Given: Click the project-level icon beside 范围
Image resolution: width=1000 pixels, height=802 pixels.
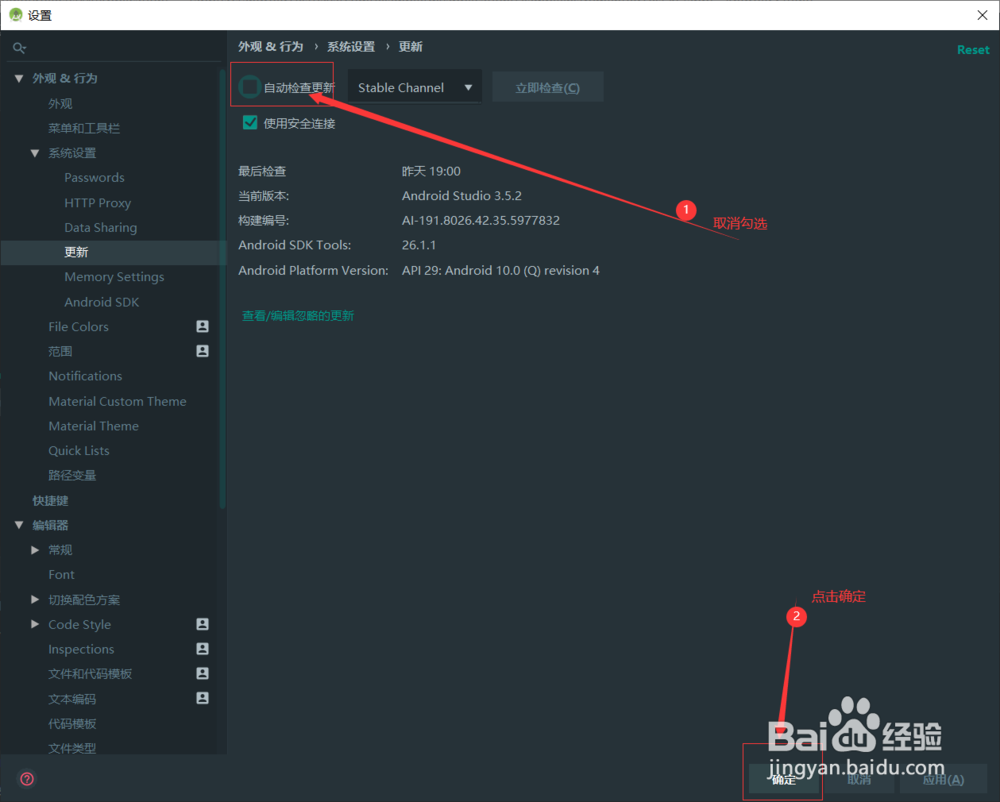Looking at the screenshot, I should coord(201,351).
